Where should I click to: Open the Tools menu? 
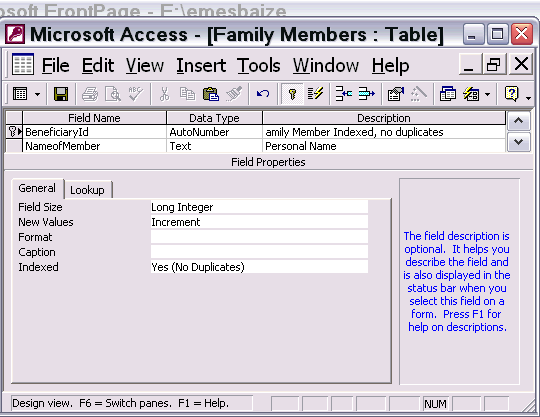point(259,65)
